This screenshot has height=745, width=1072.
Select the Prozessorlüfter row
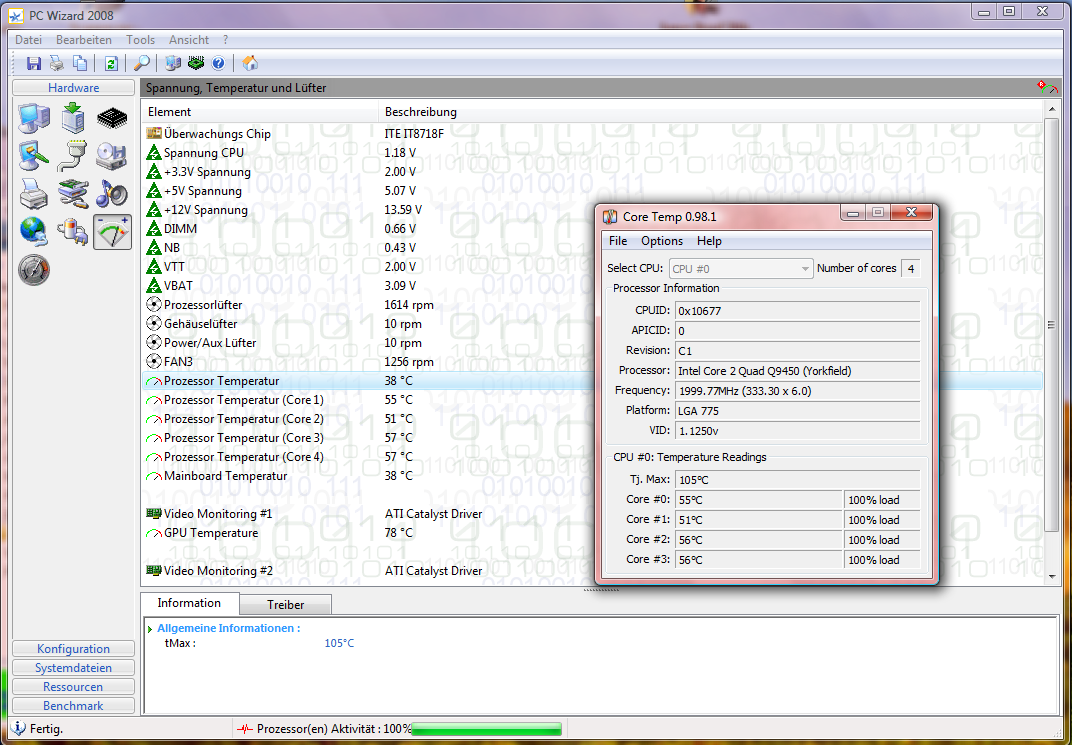point(592,305)
